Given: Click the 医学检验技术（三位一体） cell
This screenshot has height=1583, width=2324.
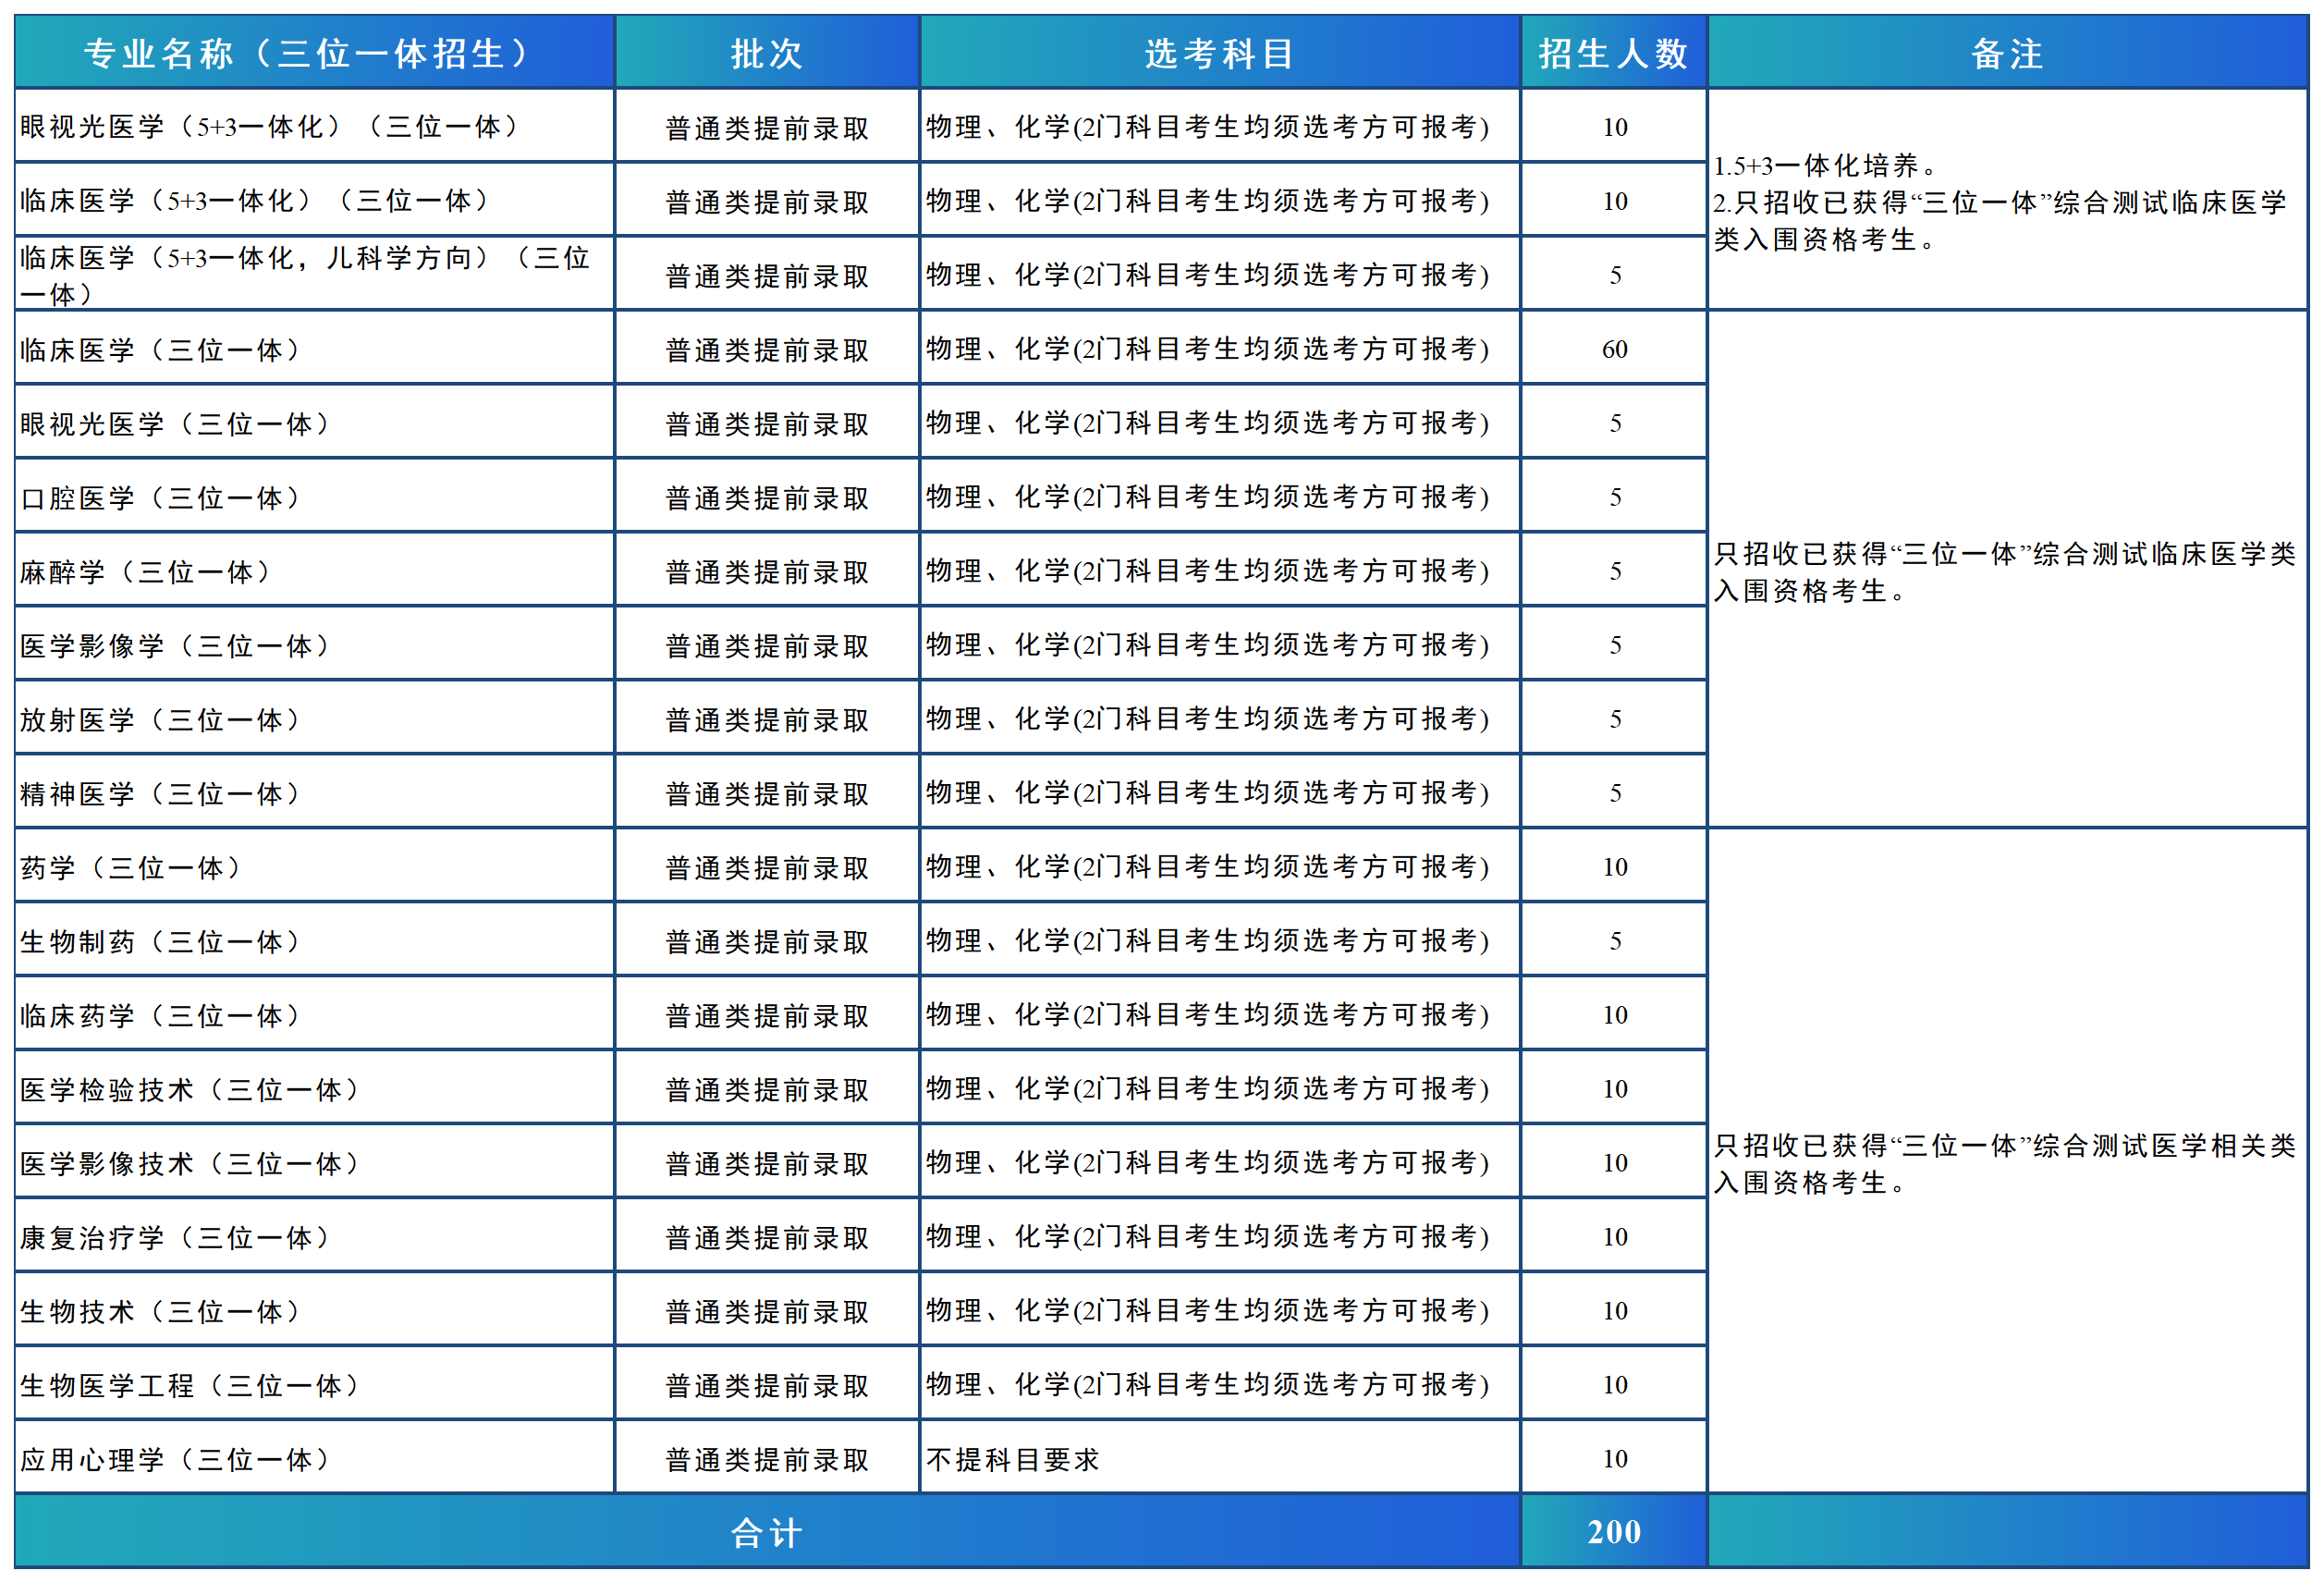Looking at the screenshot, I should 190,1089.
